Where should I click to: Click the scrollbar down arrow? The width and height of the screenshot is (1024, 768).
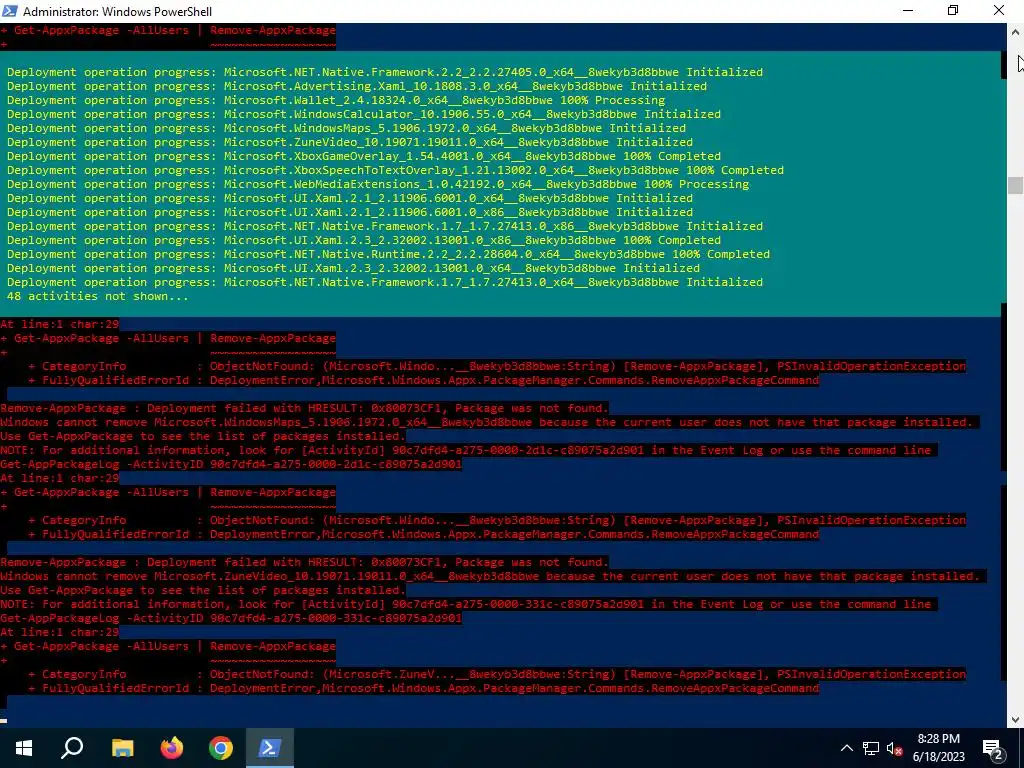pyautogui.click(x=1016, y=720)
